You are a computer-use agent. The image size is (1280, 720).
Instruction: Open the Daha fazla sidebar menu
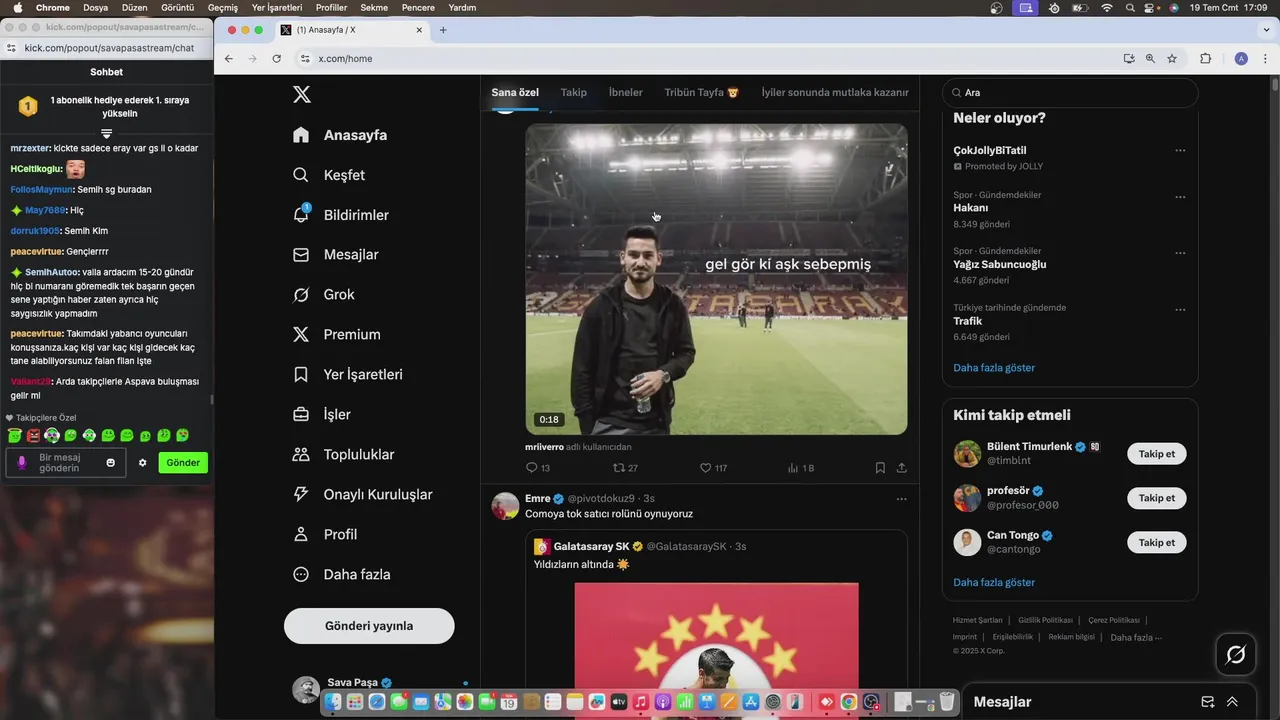pyautogui.click(x=341, y=575)
